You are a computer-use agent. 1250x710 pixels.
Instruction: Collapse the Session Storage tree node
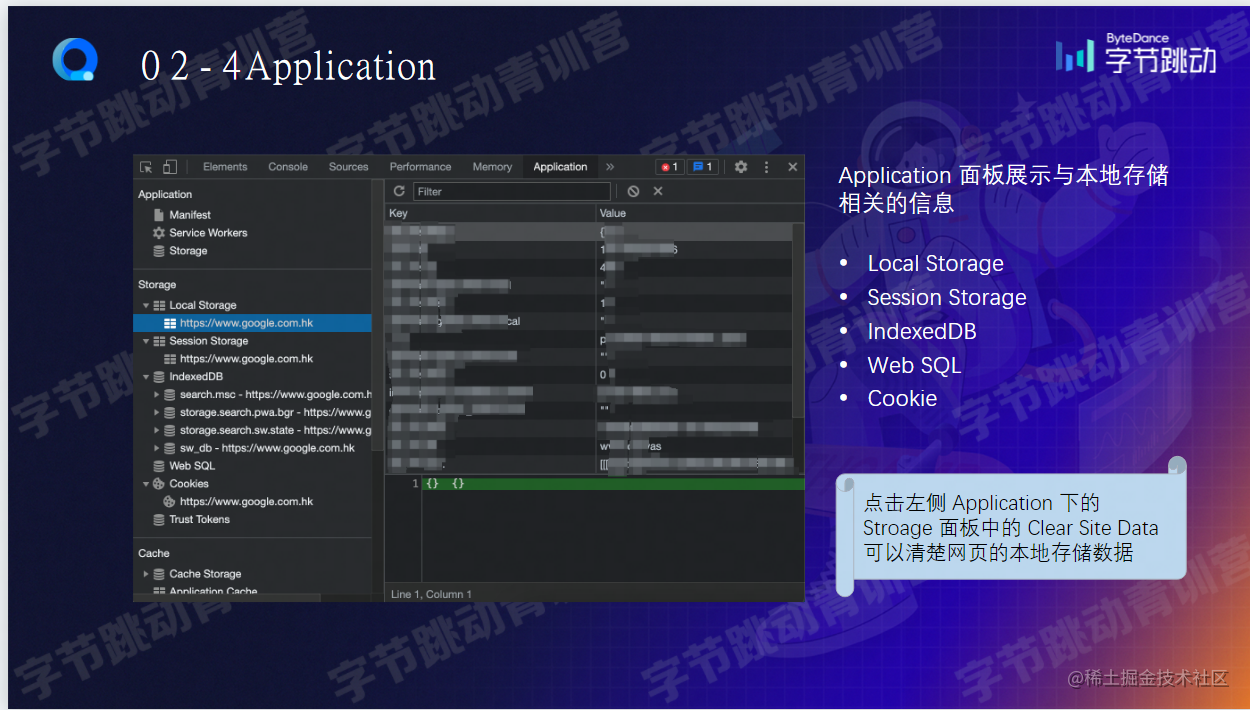(x=146, y=341)
